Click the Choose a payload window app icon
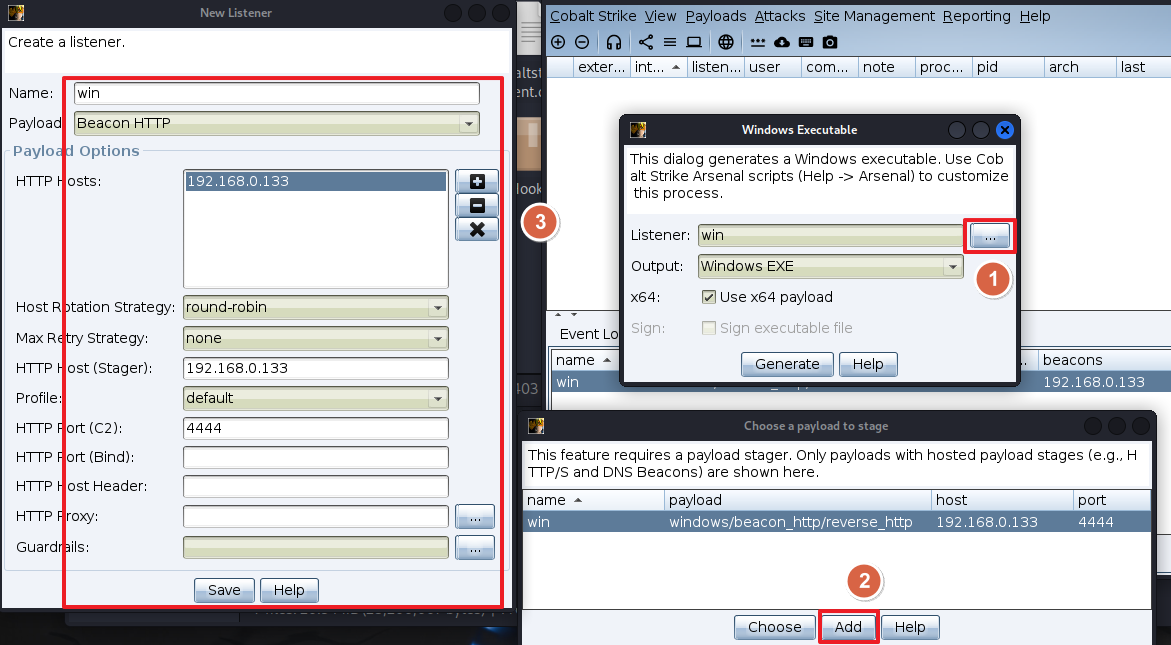 [536, 426]
